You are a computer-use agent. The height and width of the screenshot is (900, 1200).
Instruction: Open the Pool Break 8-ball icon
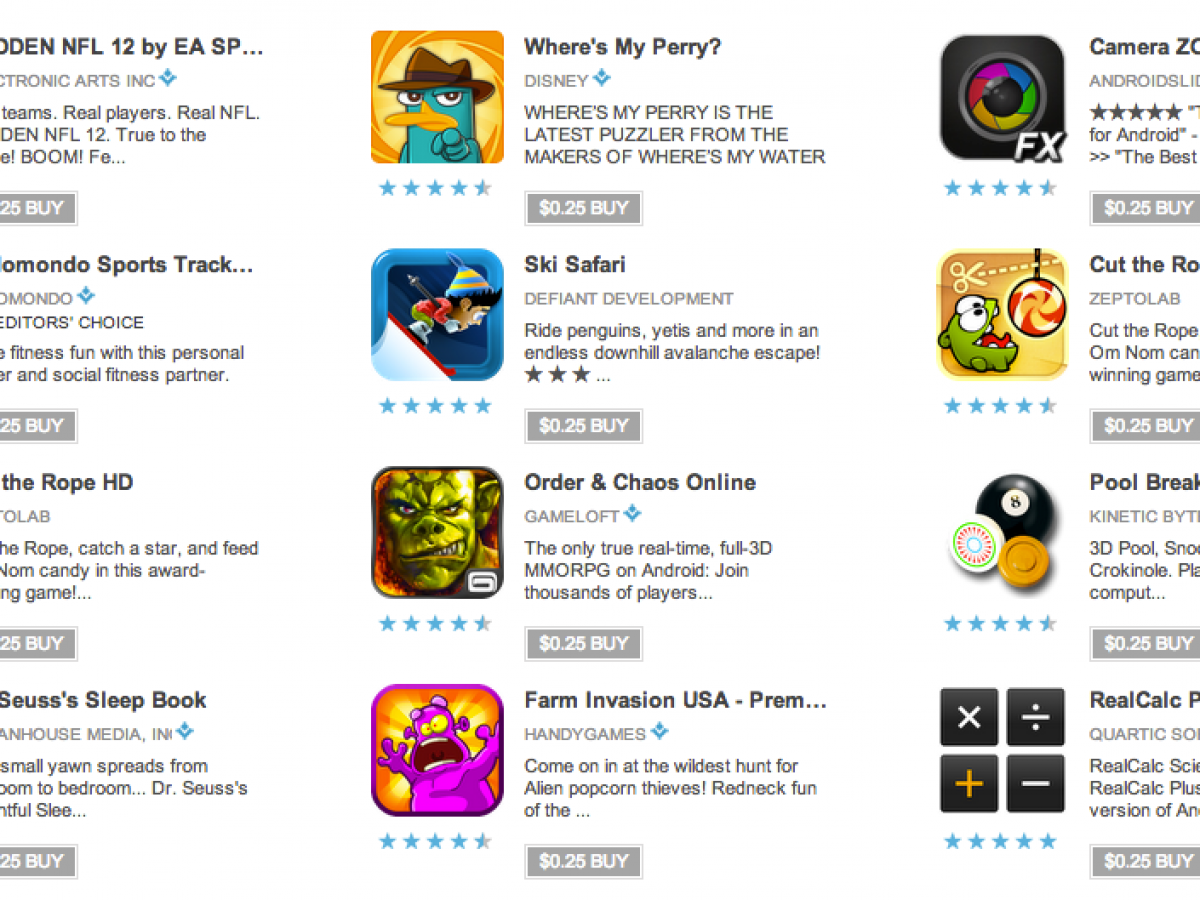[x=1002, y=533]
